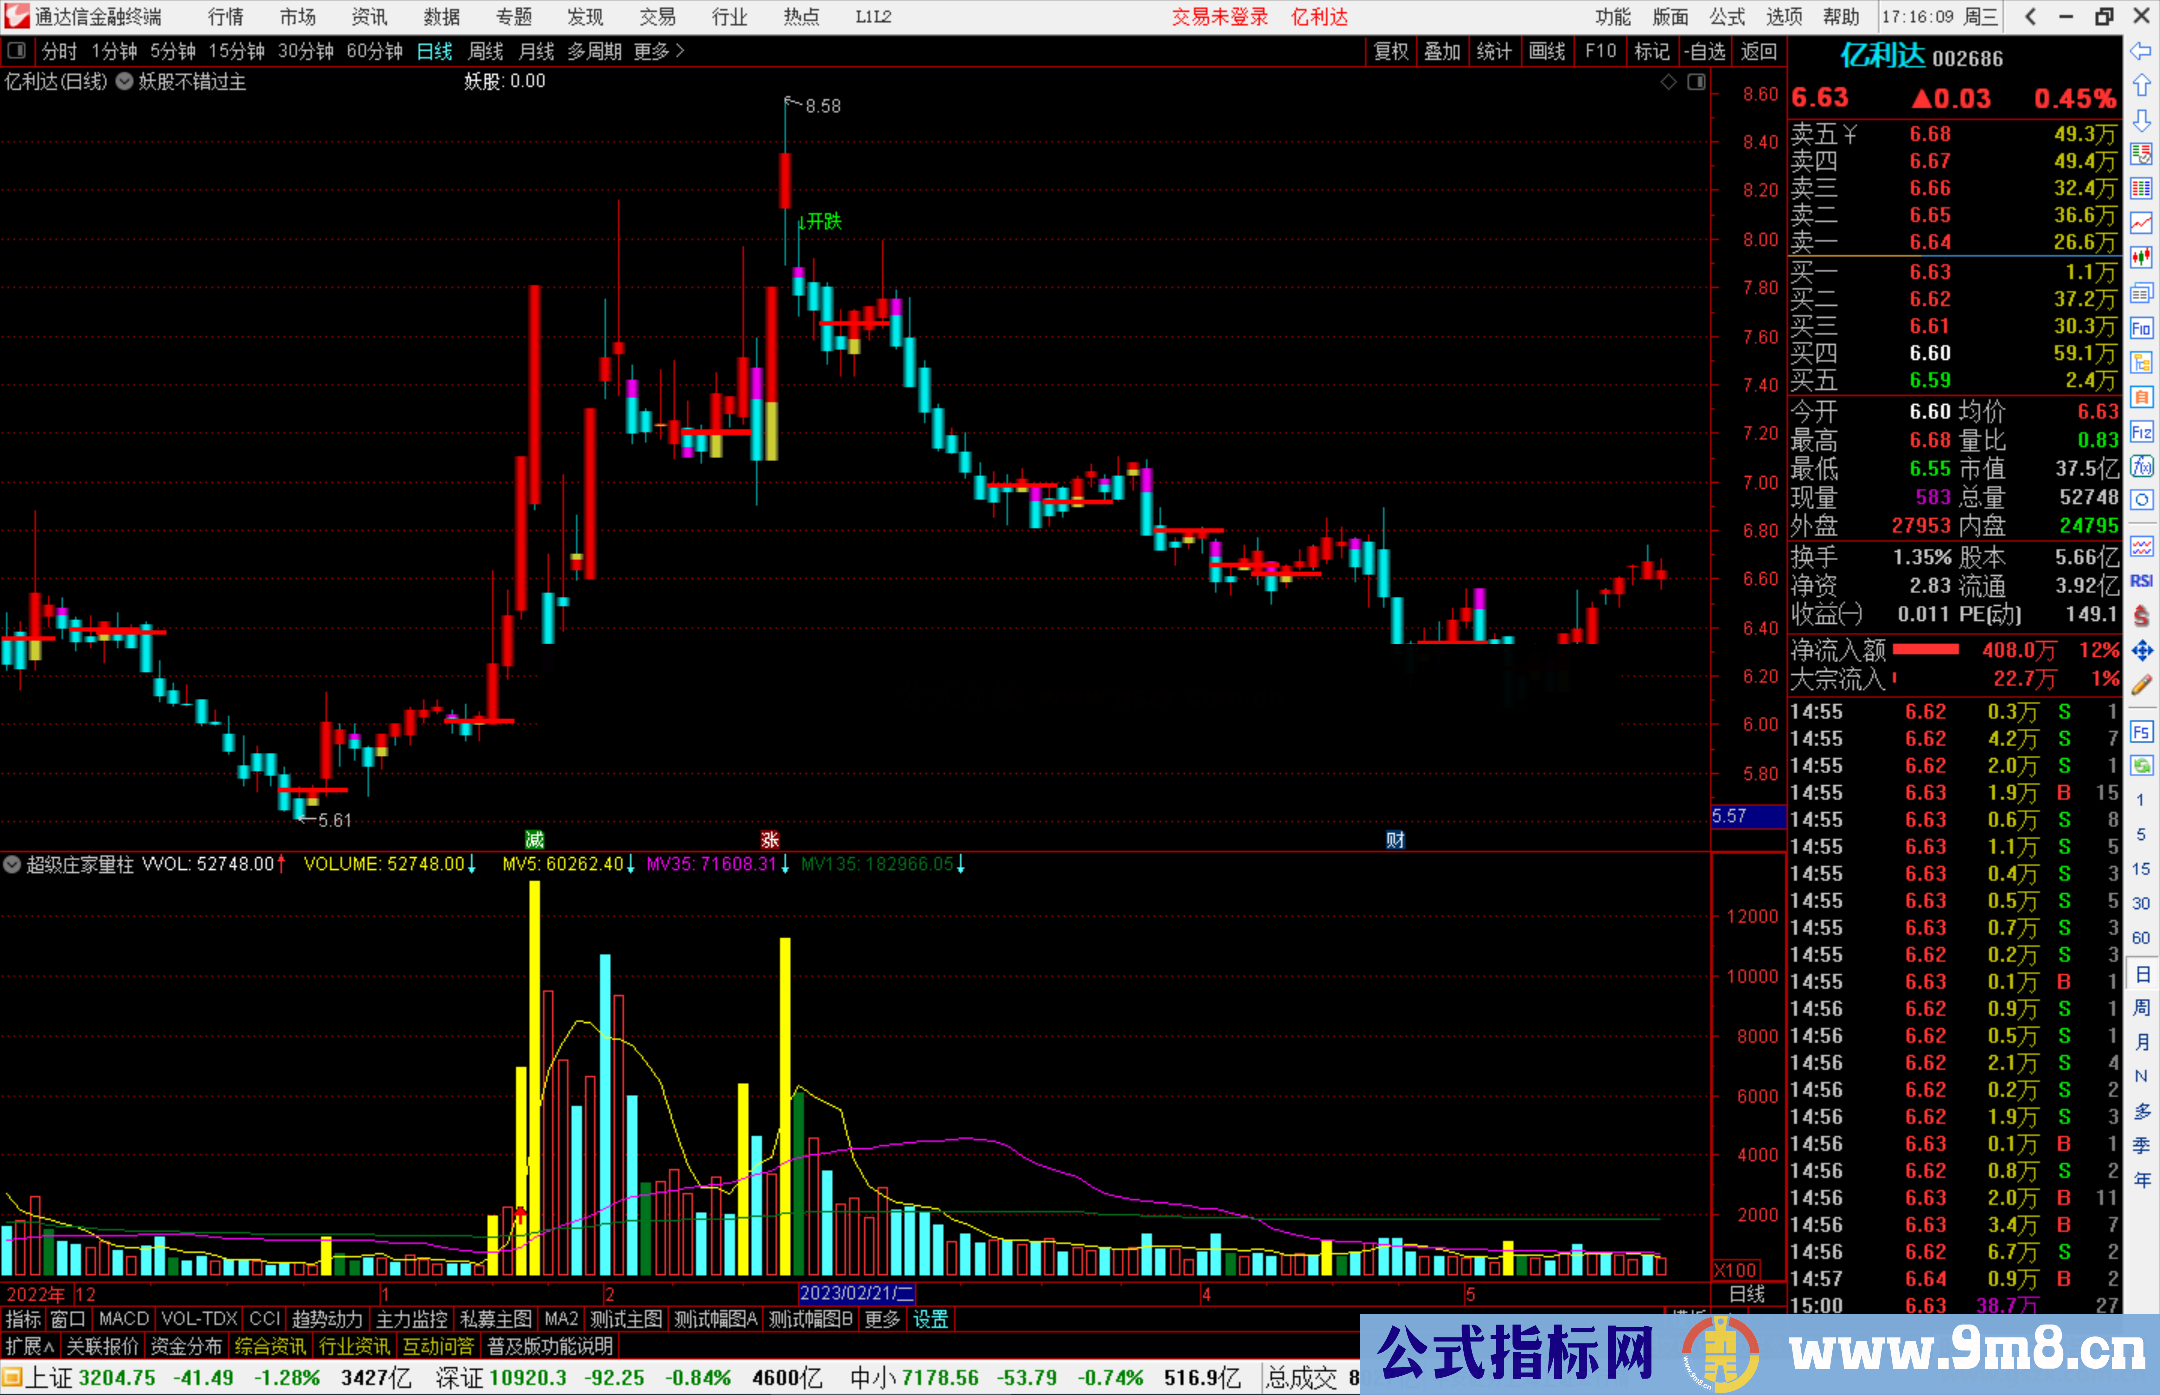
Task: Click the blue left arrow sidebar icon
Action: click(x=2141, y=51)
